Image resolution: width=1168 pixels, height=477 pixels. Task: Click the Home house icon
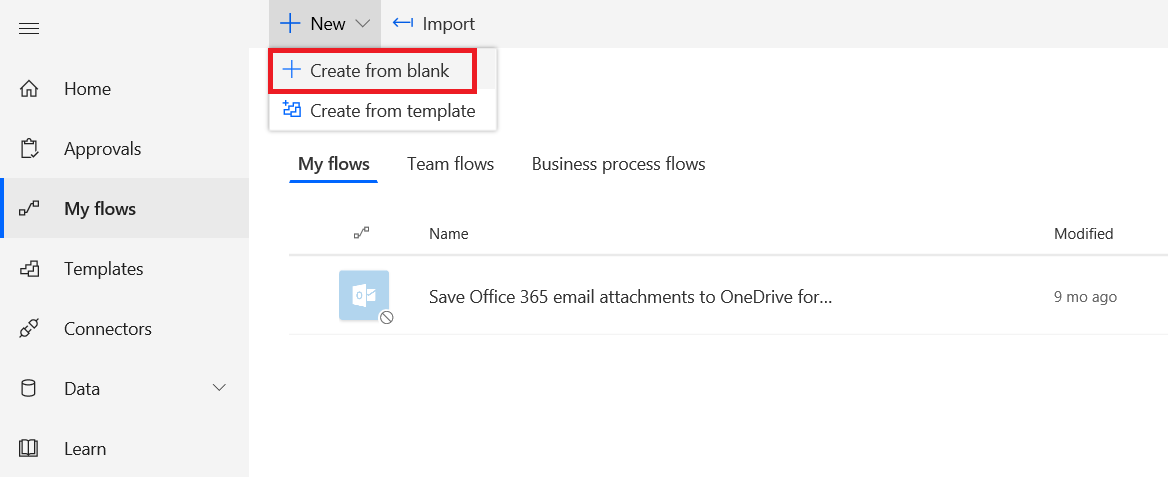[x=29, y=89]
